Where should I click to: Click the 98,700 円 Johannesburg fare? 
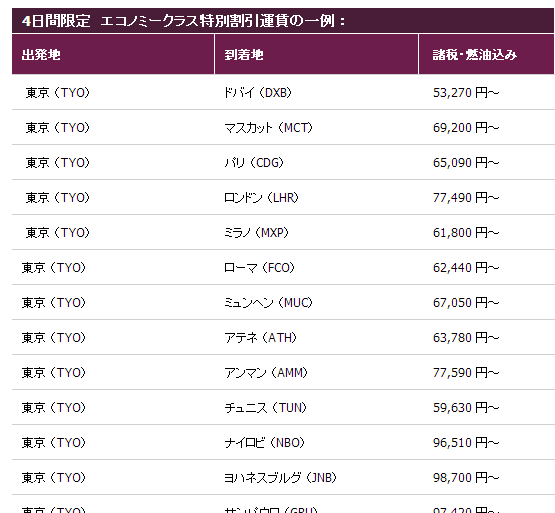pos(466,478)
